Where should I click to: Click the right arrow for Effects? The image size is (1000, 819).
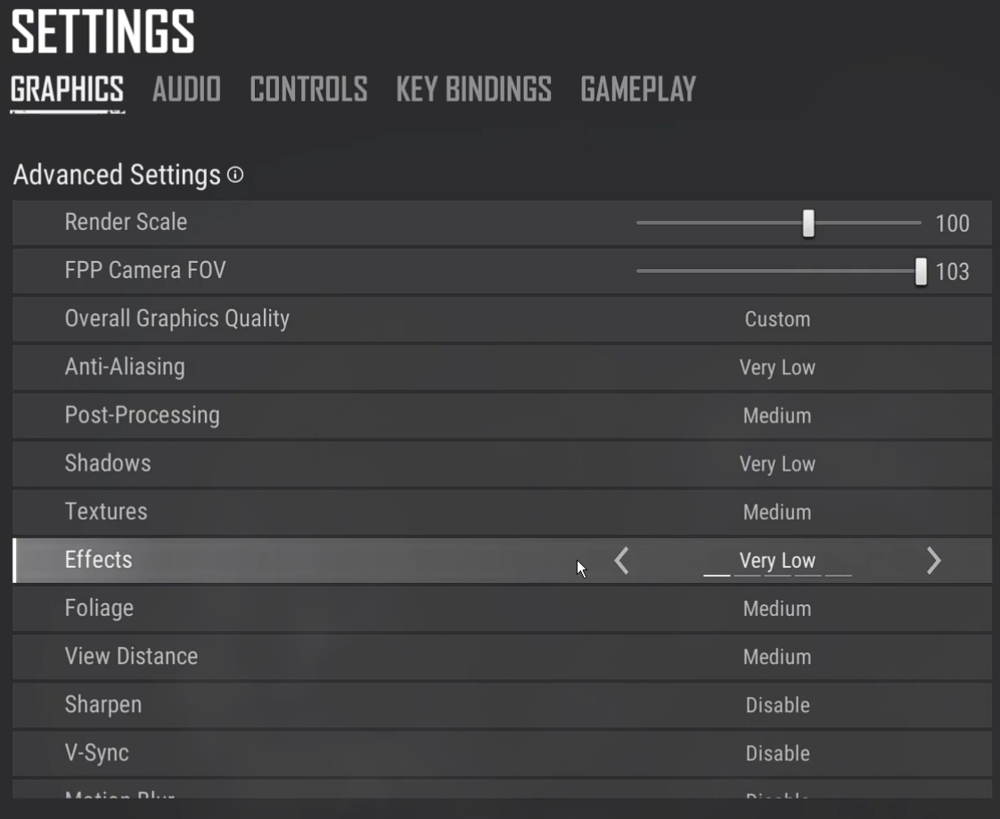933,561
